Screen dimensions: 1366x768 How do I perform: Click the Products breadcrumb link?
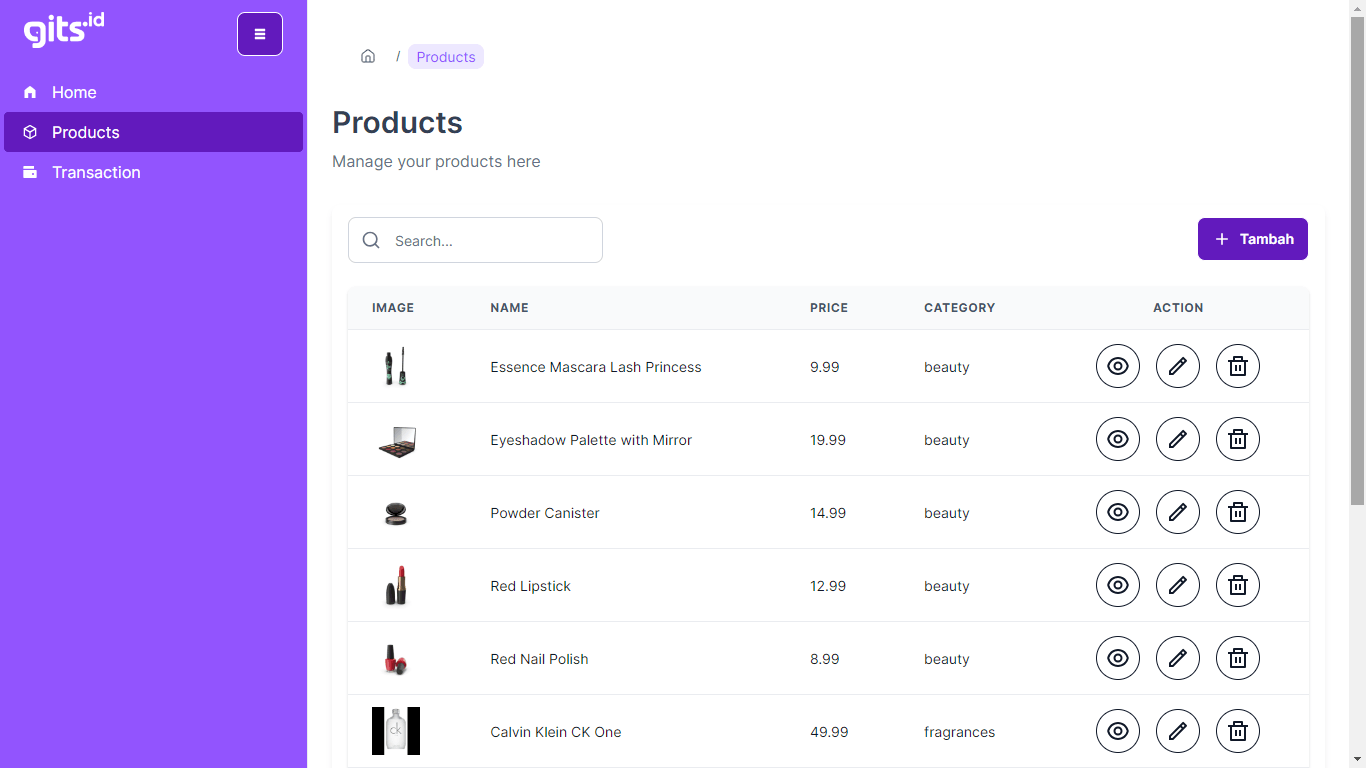click(x=446, y=57)
